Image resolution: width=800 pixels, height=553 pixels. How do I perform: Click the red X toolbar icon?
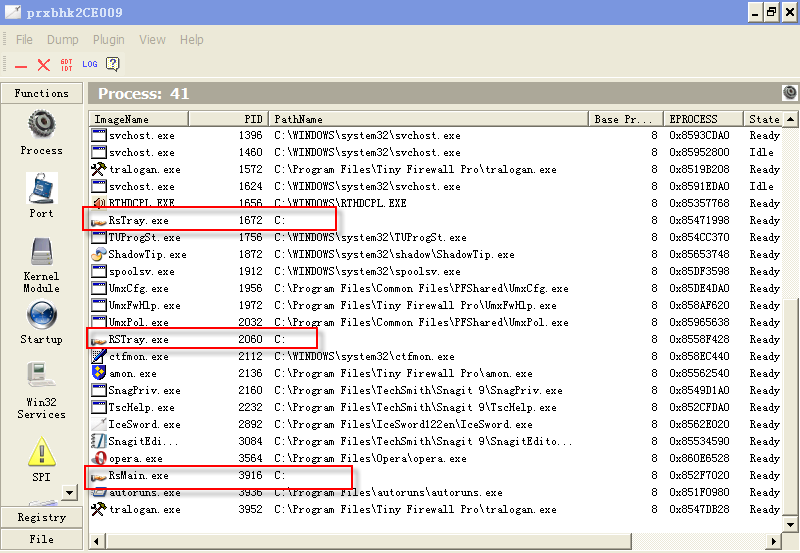pyautogui.click(x=44, y=65)
